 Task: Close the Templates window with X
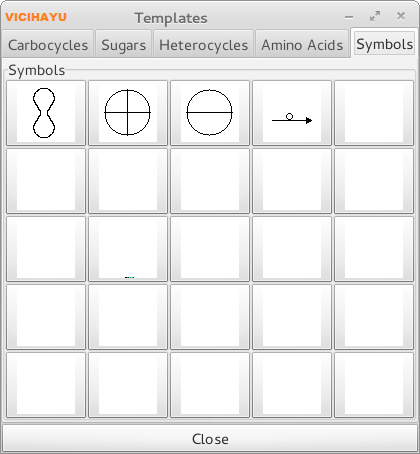(401, 16)
